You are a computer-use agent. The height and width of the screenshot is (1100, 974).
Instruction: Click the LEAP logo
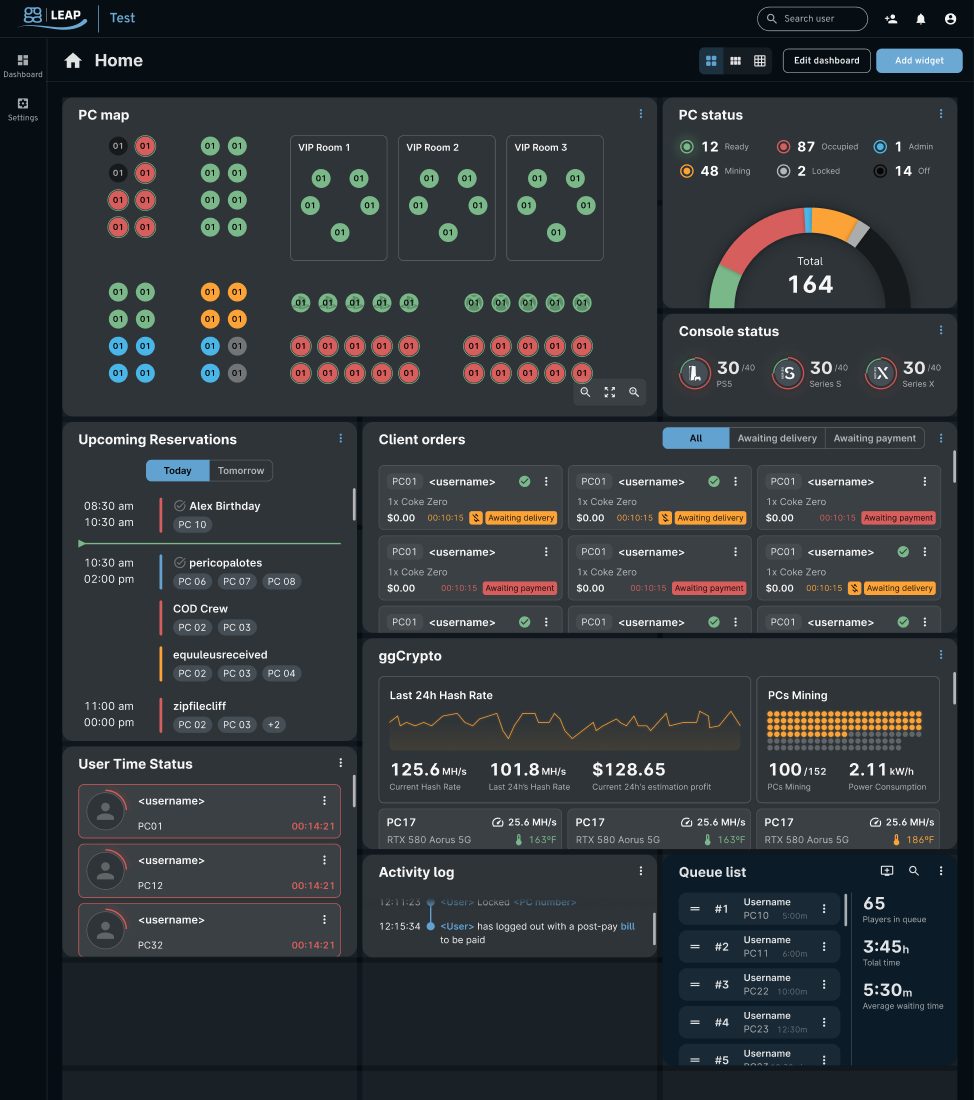[x=53, y=17]
